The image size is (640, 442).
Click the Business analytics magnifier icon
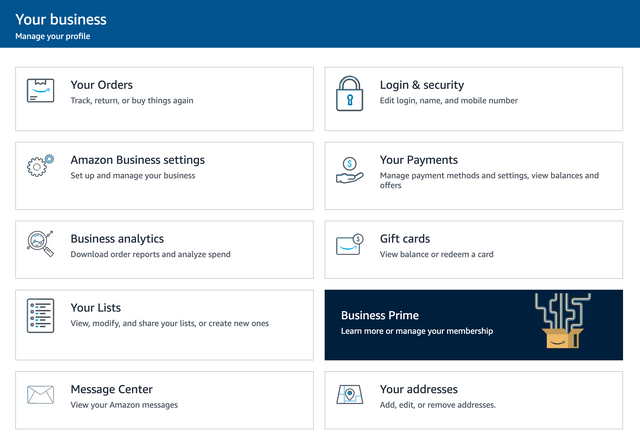pyautogui.click(x=40, y=244)
